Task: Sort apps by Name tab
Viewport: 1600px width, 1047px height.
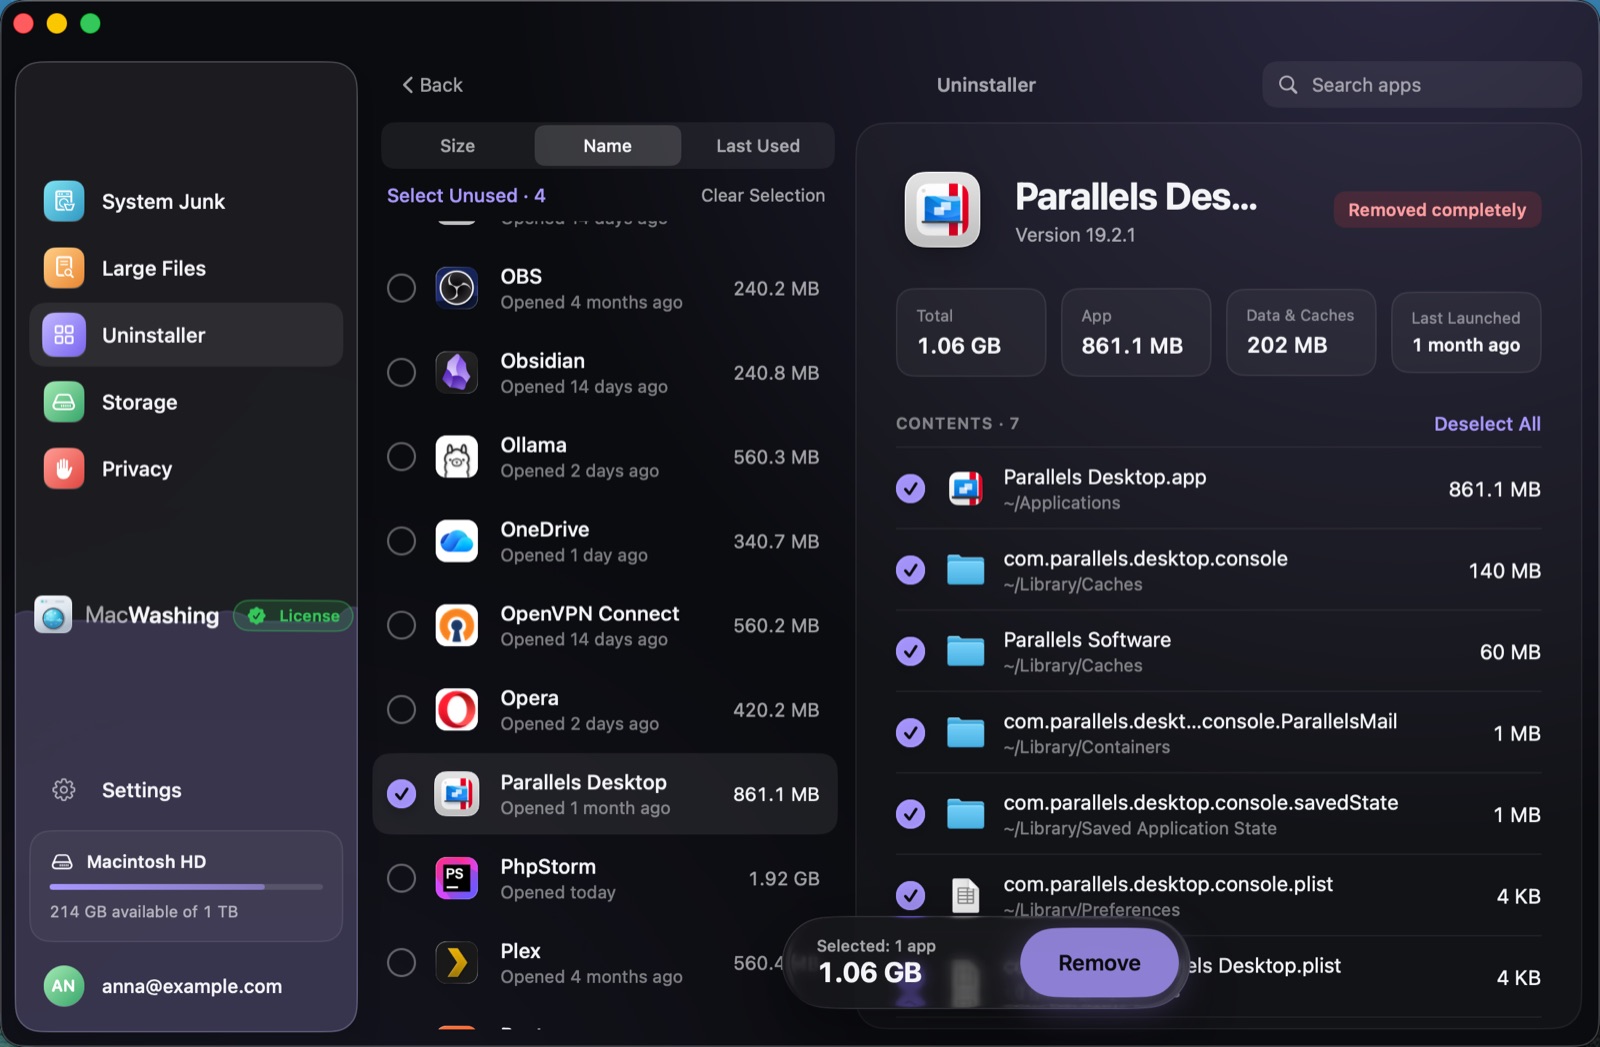Action: click(608, 146)
